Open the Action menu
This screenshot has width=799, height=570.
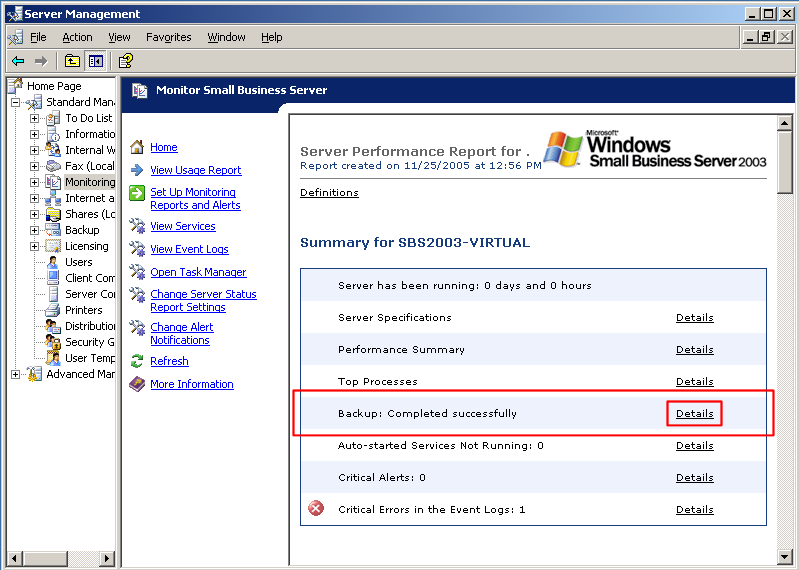click(x=77, y=37)
